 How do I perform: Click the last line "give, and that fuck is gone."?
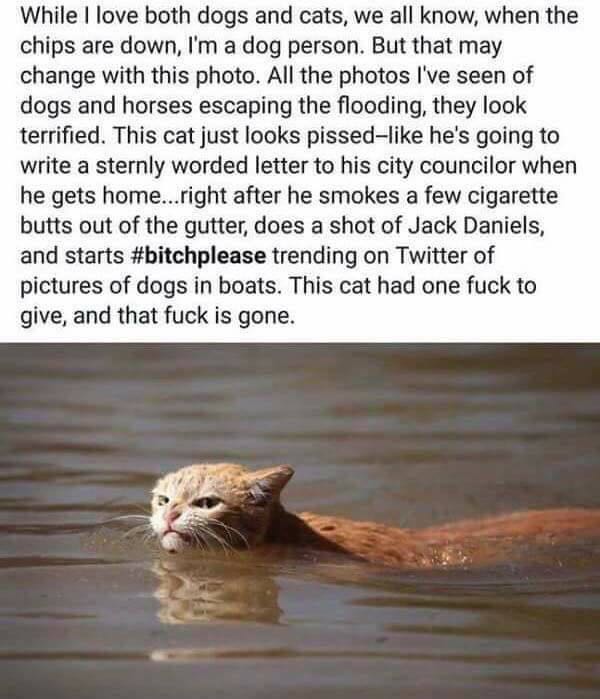click(157, 316)
